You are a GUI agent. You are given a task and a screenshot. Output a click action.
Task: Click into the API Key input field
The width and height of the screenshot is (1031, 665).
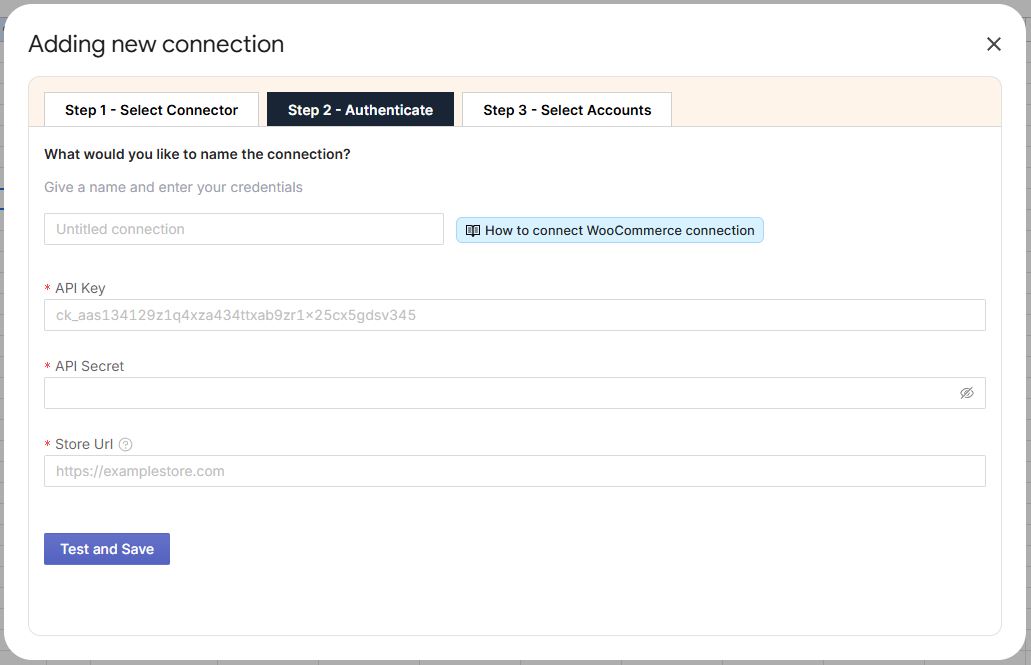coord(515,315)
